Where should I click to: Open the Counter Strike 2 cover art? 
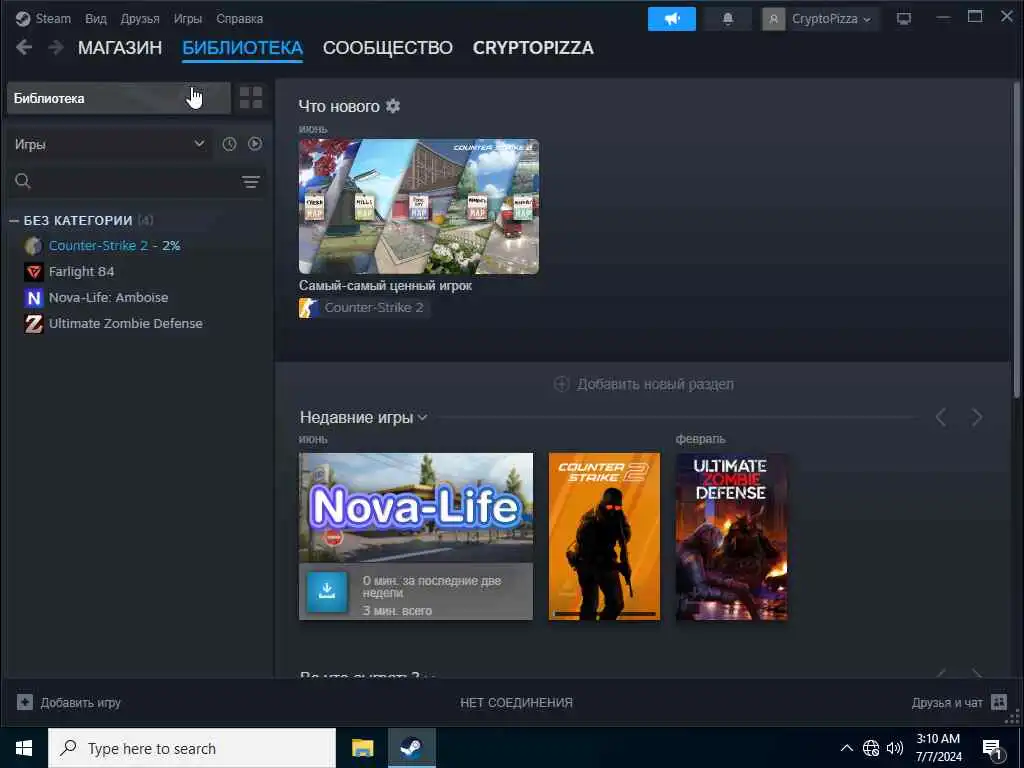[604, 536]
